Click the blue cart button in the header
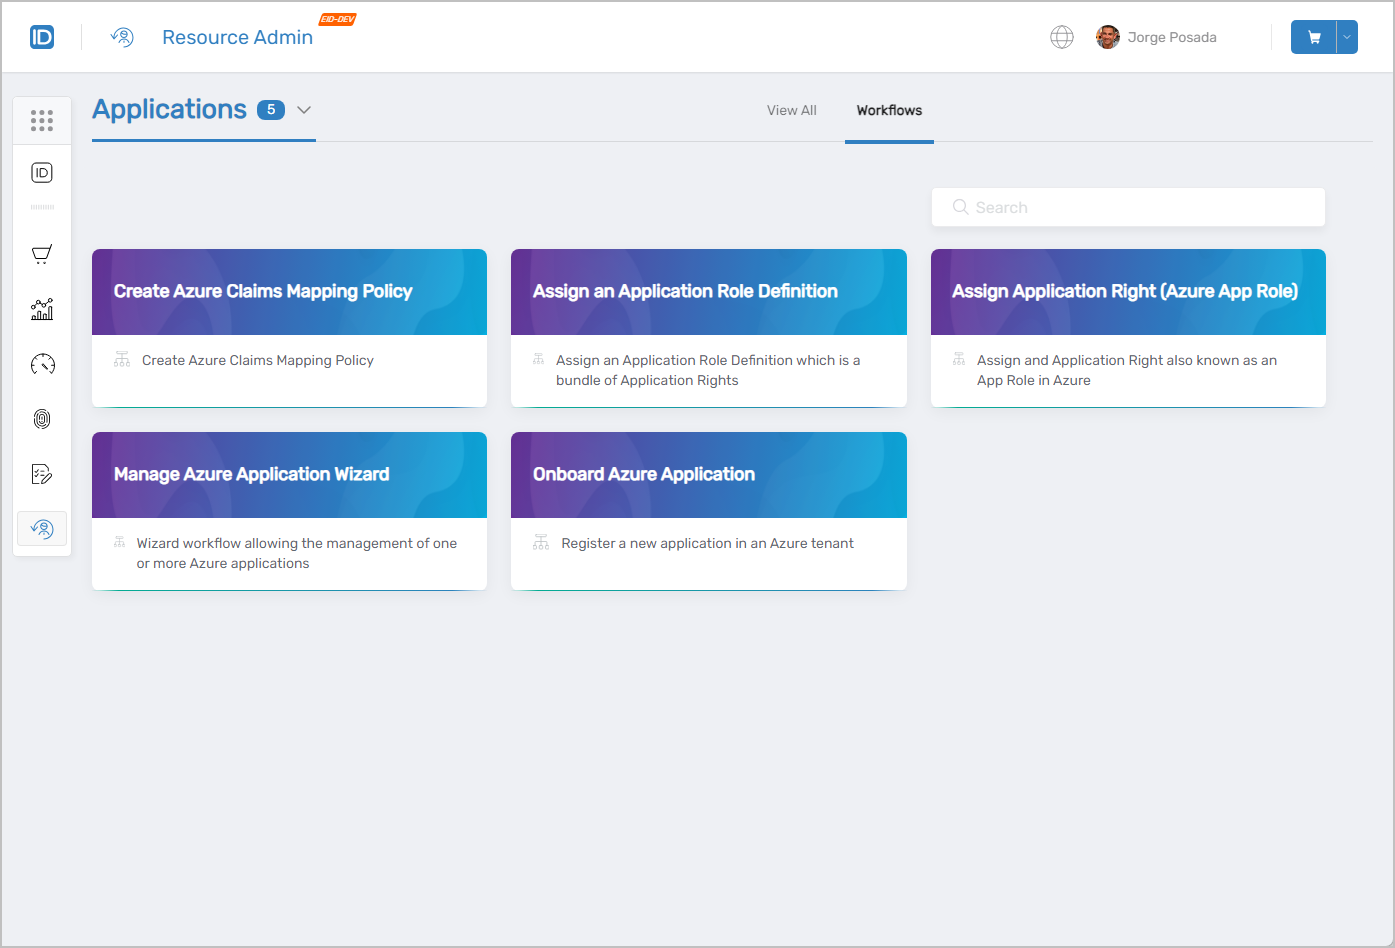 tap(1313, 36)
